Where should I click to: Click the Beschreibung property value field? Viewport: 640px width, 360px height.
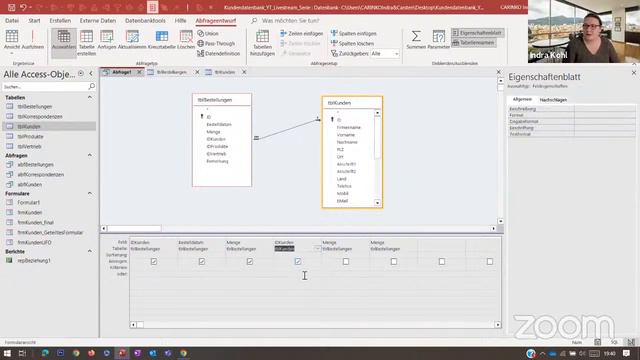tap(604, 109)
